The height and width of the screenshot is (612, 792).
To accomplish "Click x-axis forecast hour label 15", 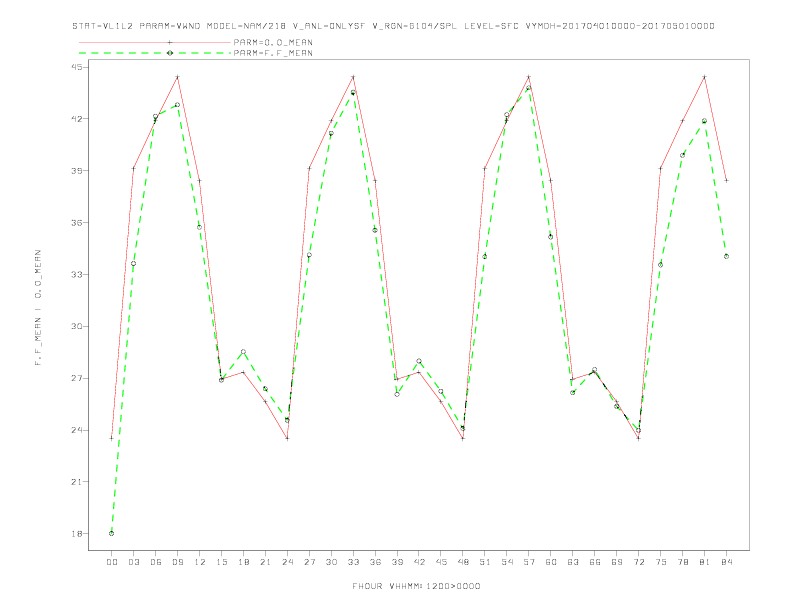I will pyautogui.click(x=221, y=562).
